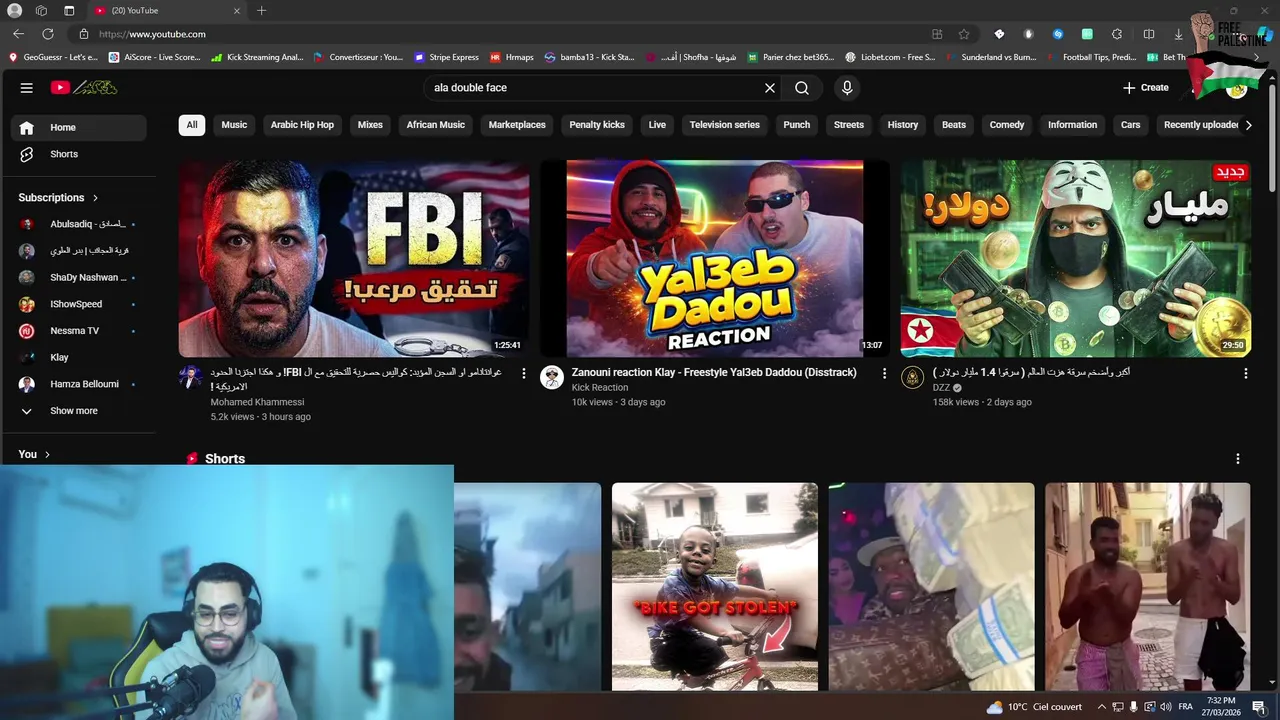Show hidden tray icons chevron
Image resolution: width=1280 pixels, height=720 pixels.
1101,707
